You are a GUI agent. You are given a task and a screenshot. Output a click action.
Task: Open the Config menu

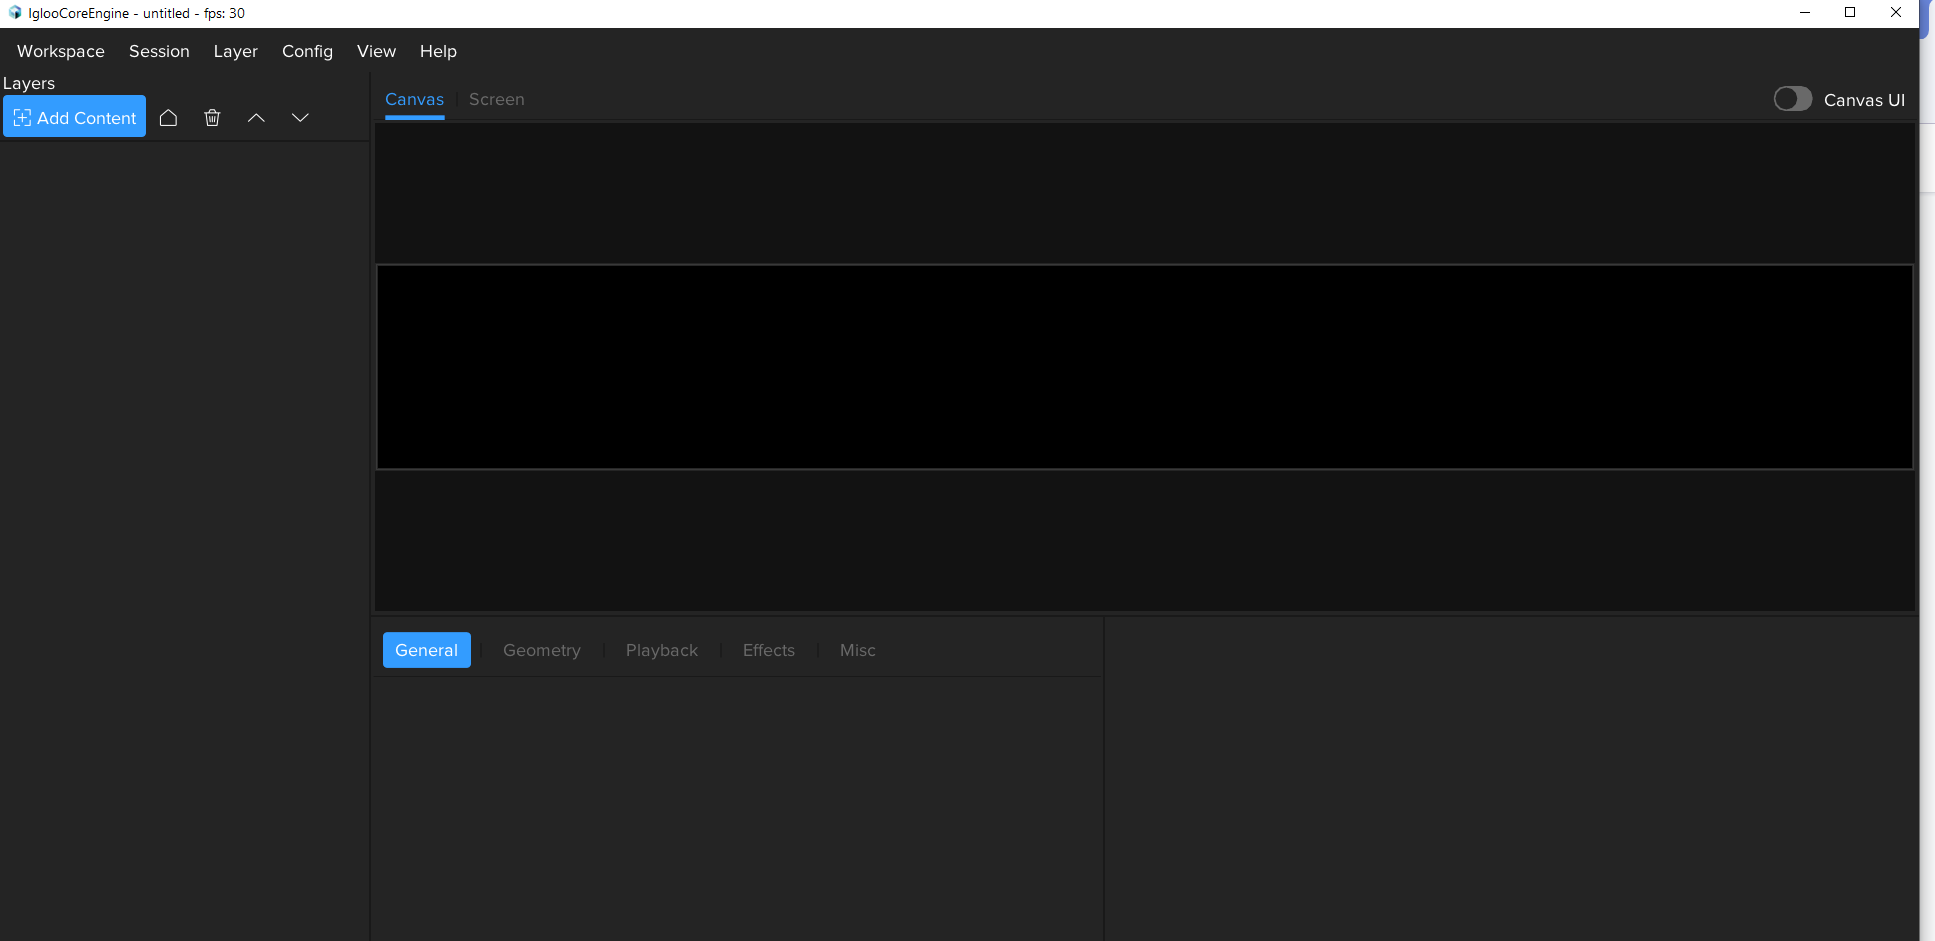307,51
